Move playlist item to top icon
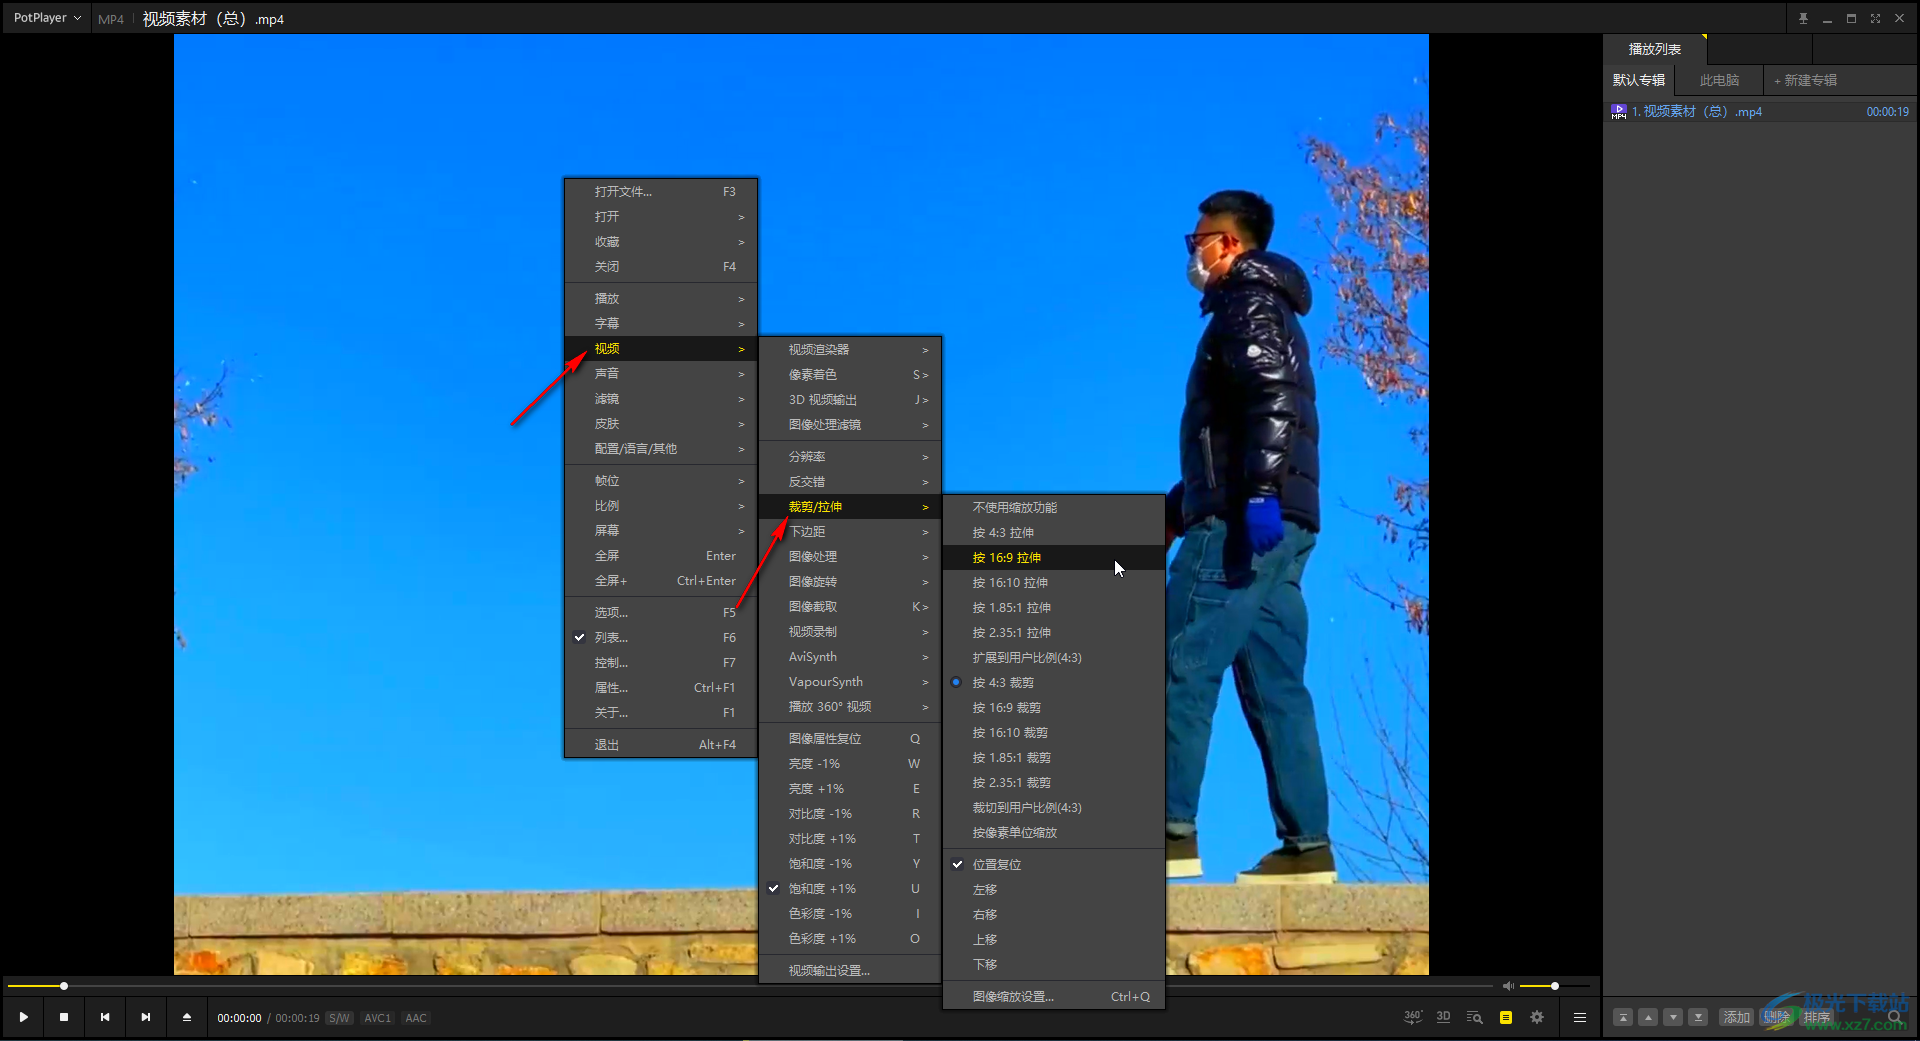 pos(1623,1017)
